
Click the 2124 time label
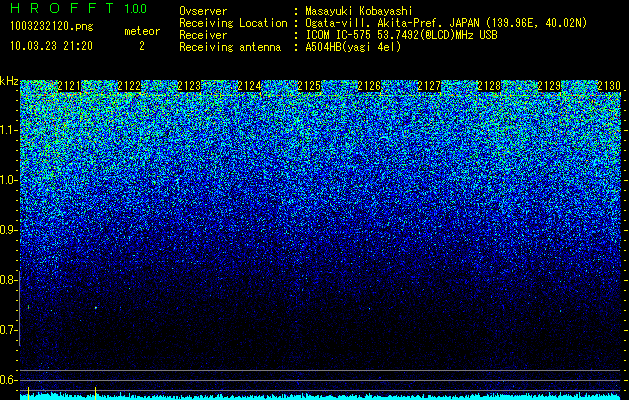point(249,86)
